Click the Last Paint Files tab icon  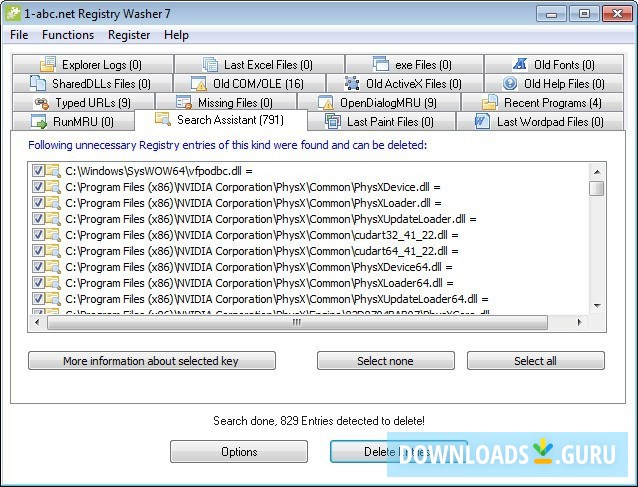(333, 121)
